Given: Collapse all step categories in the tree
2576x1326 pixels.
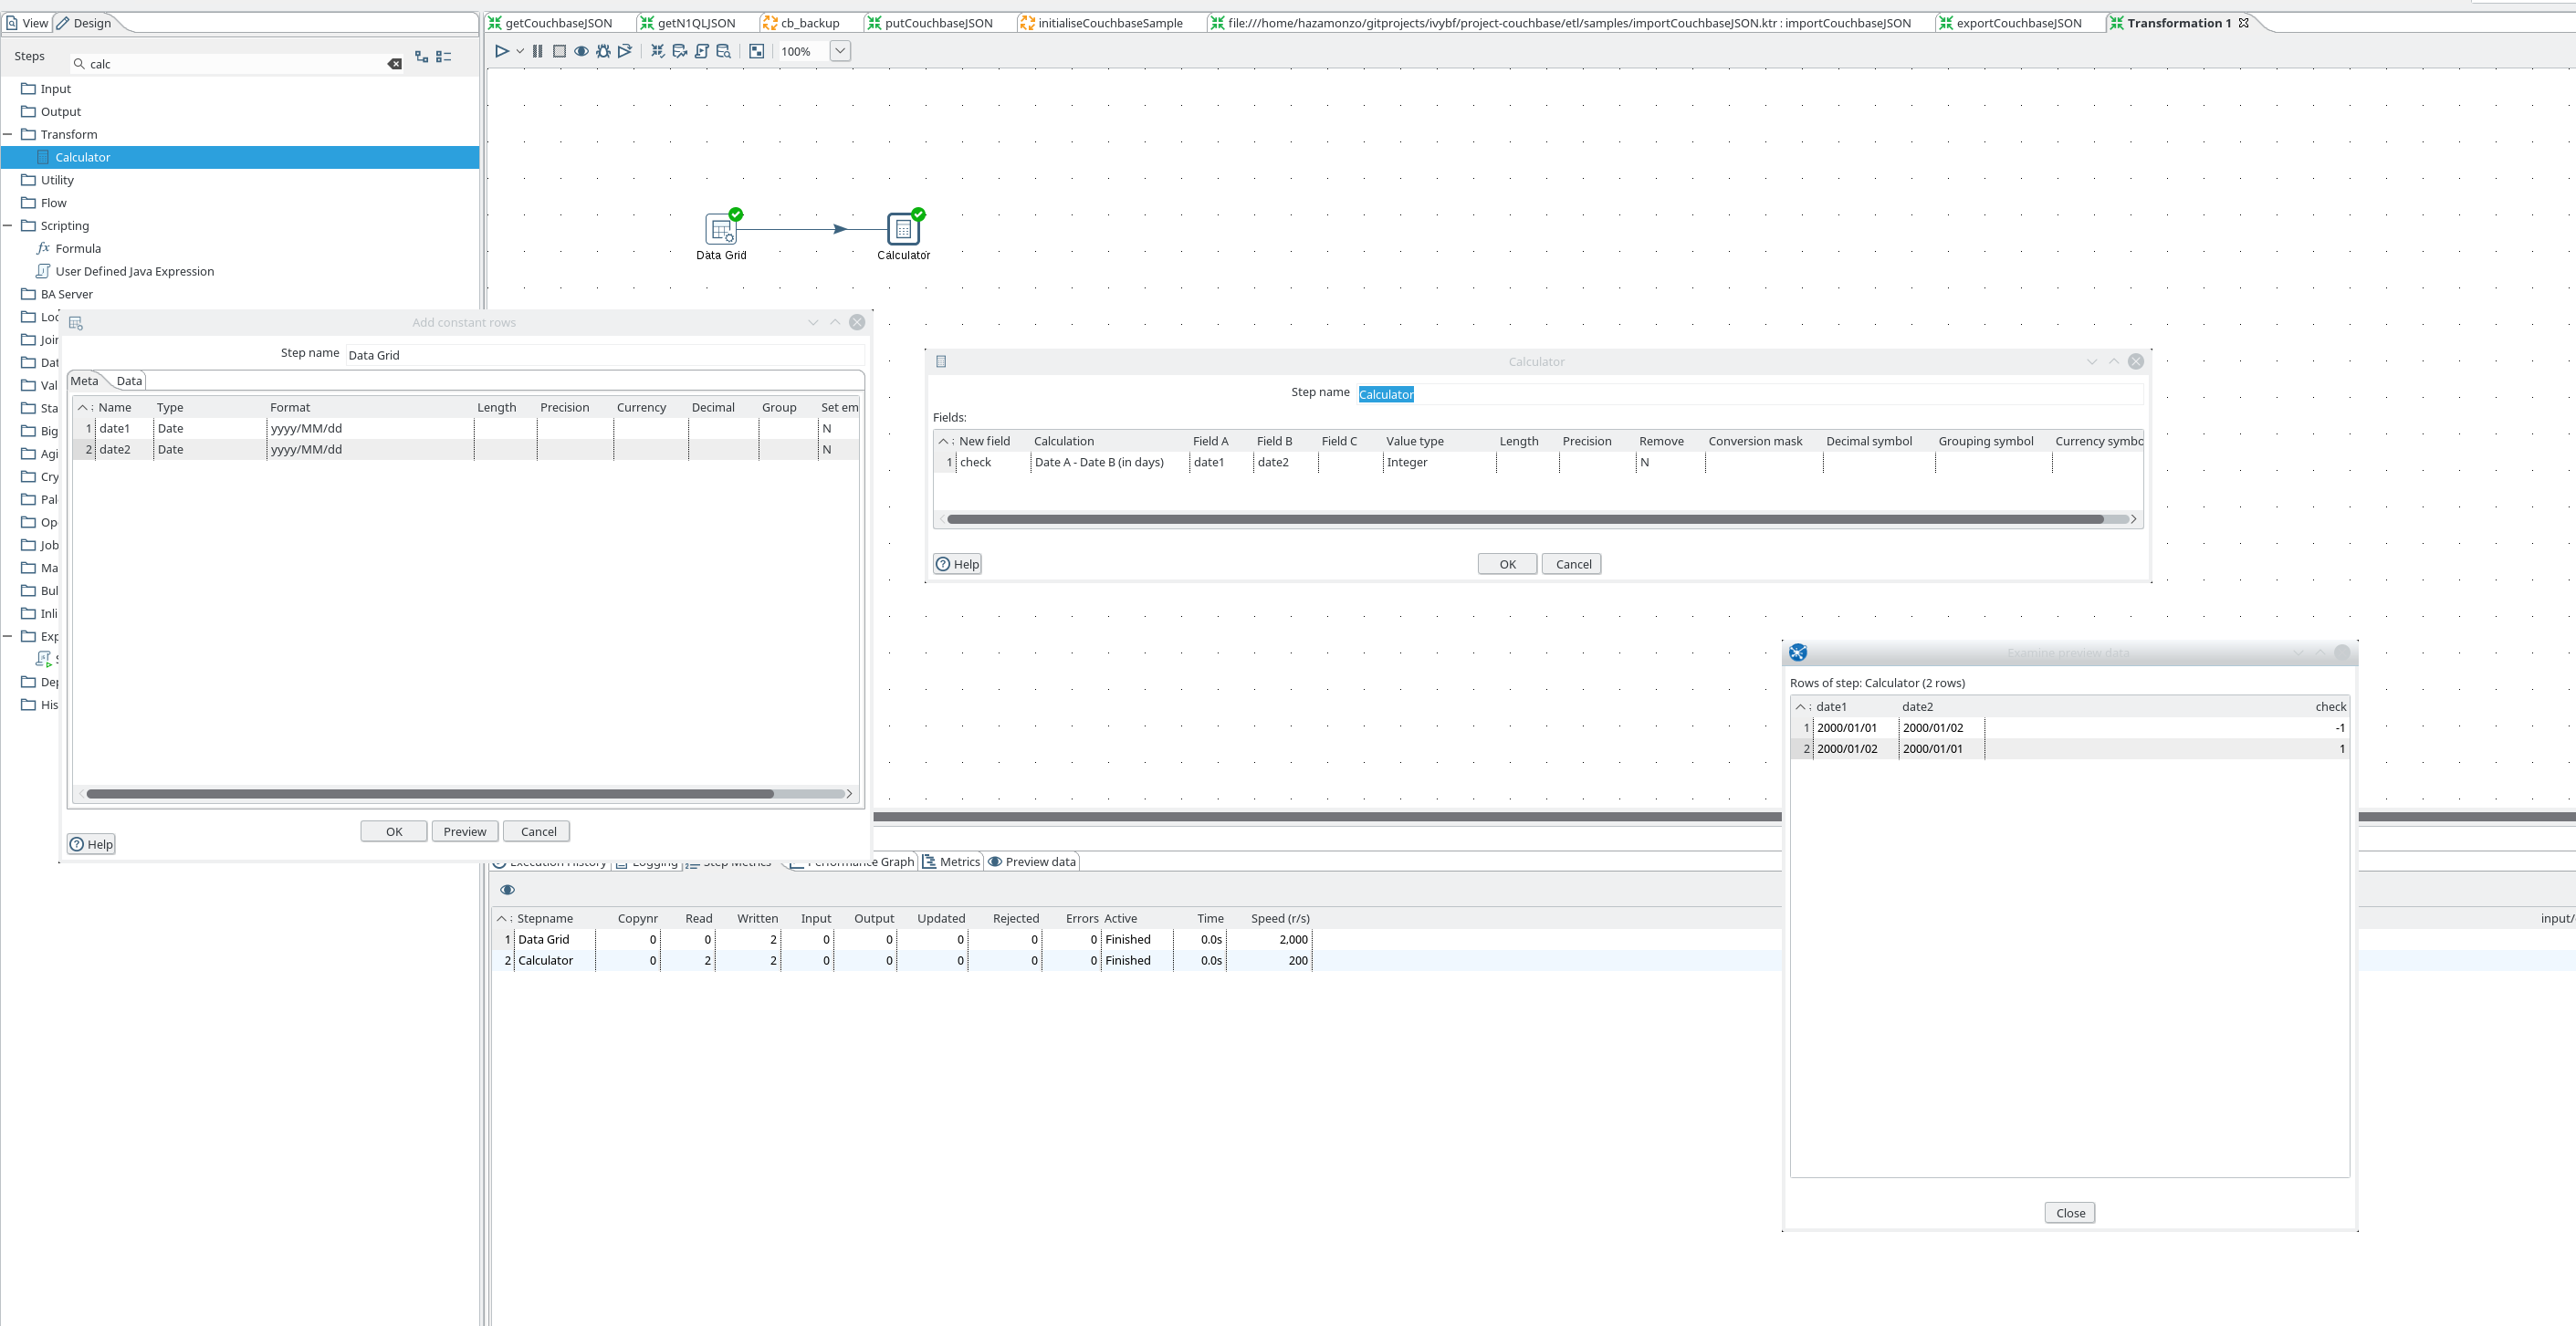Looking at the screenshot, I should click(444, 57).
